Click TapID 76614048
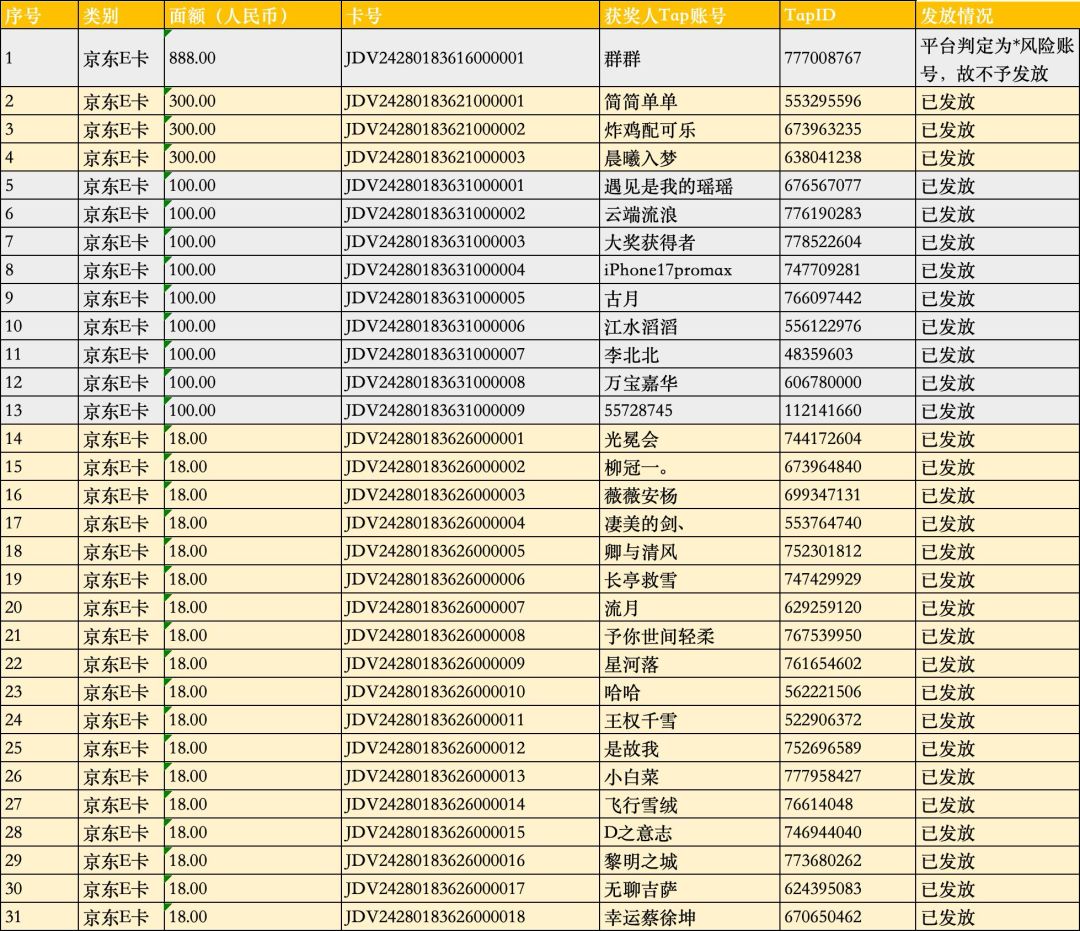This screenshot has width=1080, height=931. (x=818, y=804)
